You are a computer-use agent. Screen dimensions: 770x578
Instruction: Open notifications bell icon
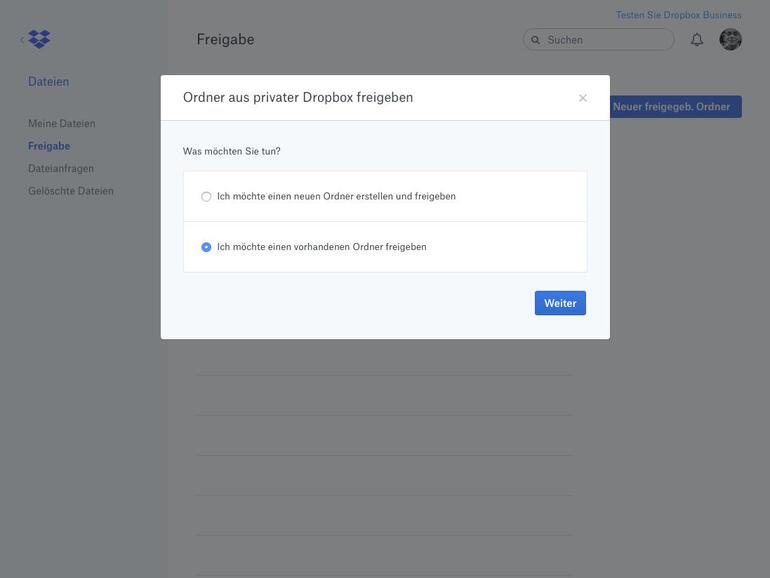[697, 39]
